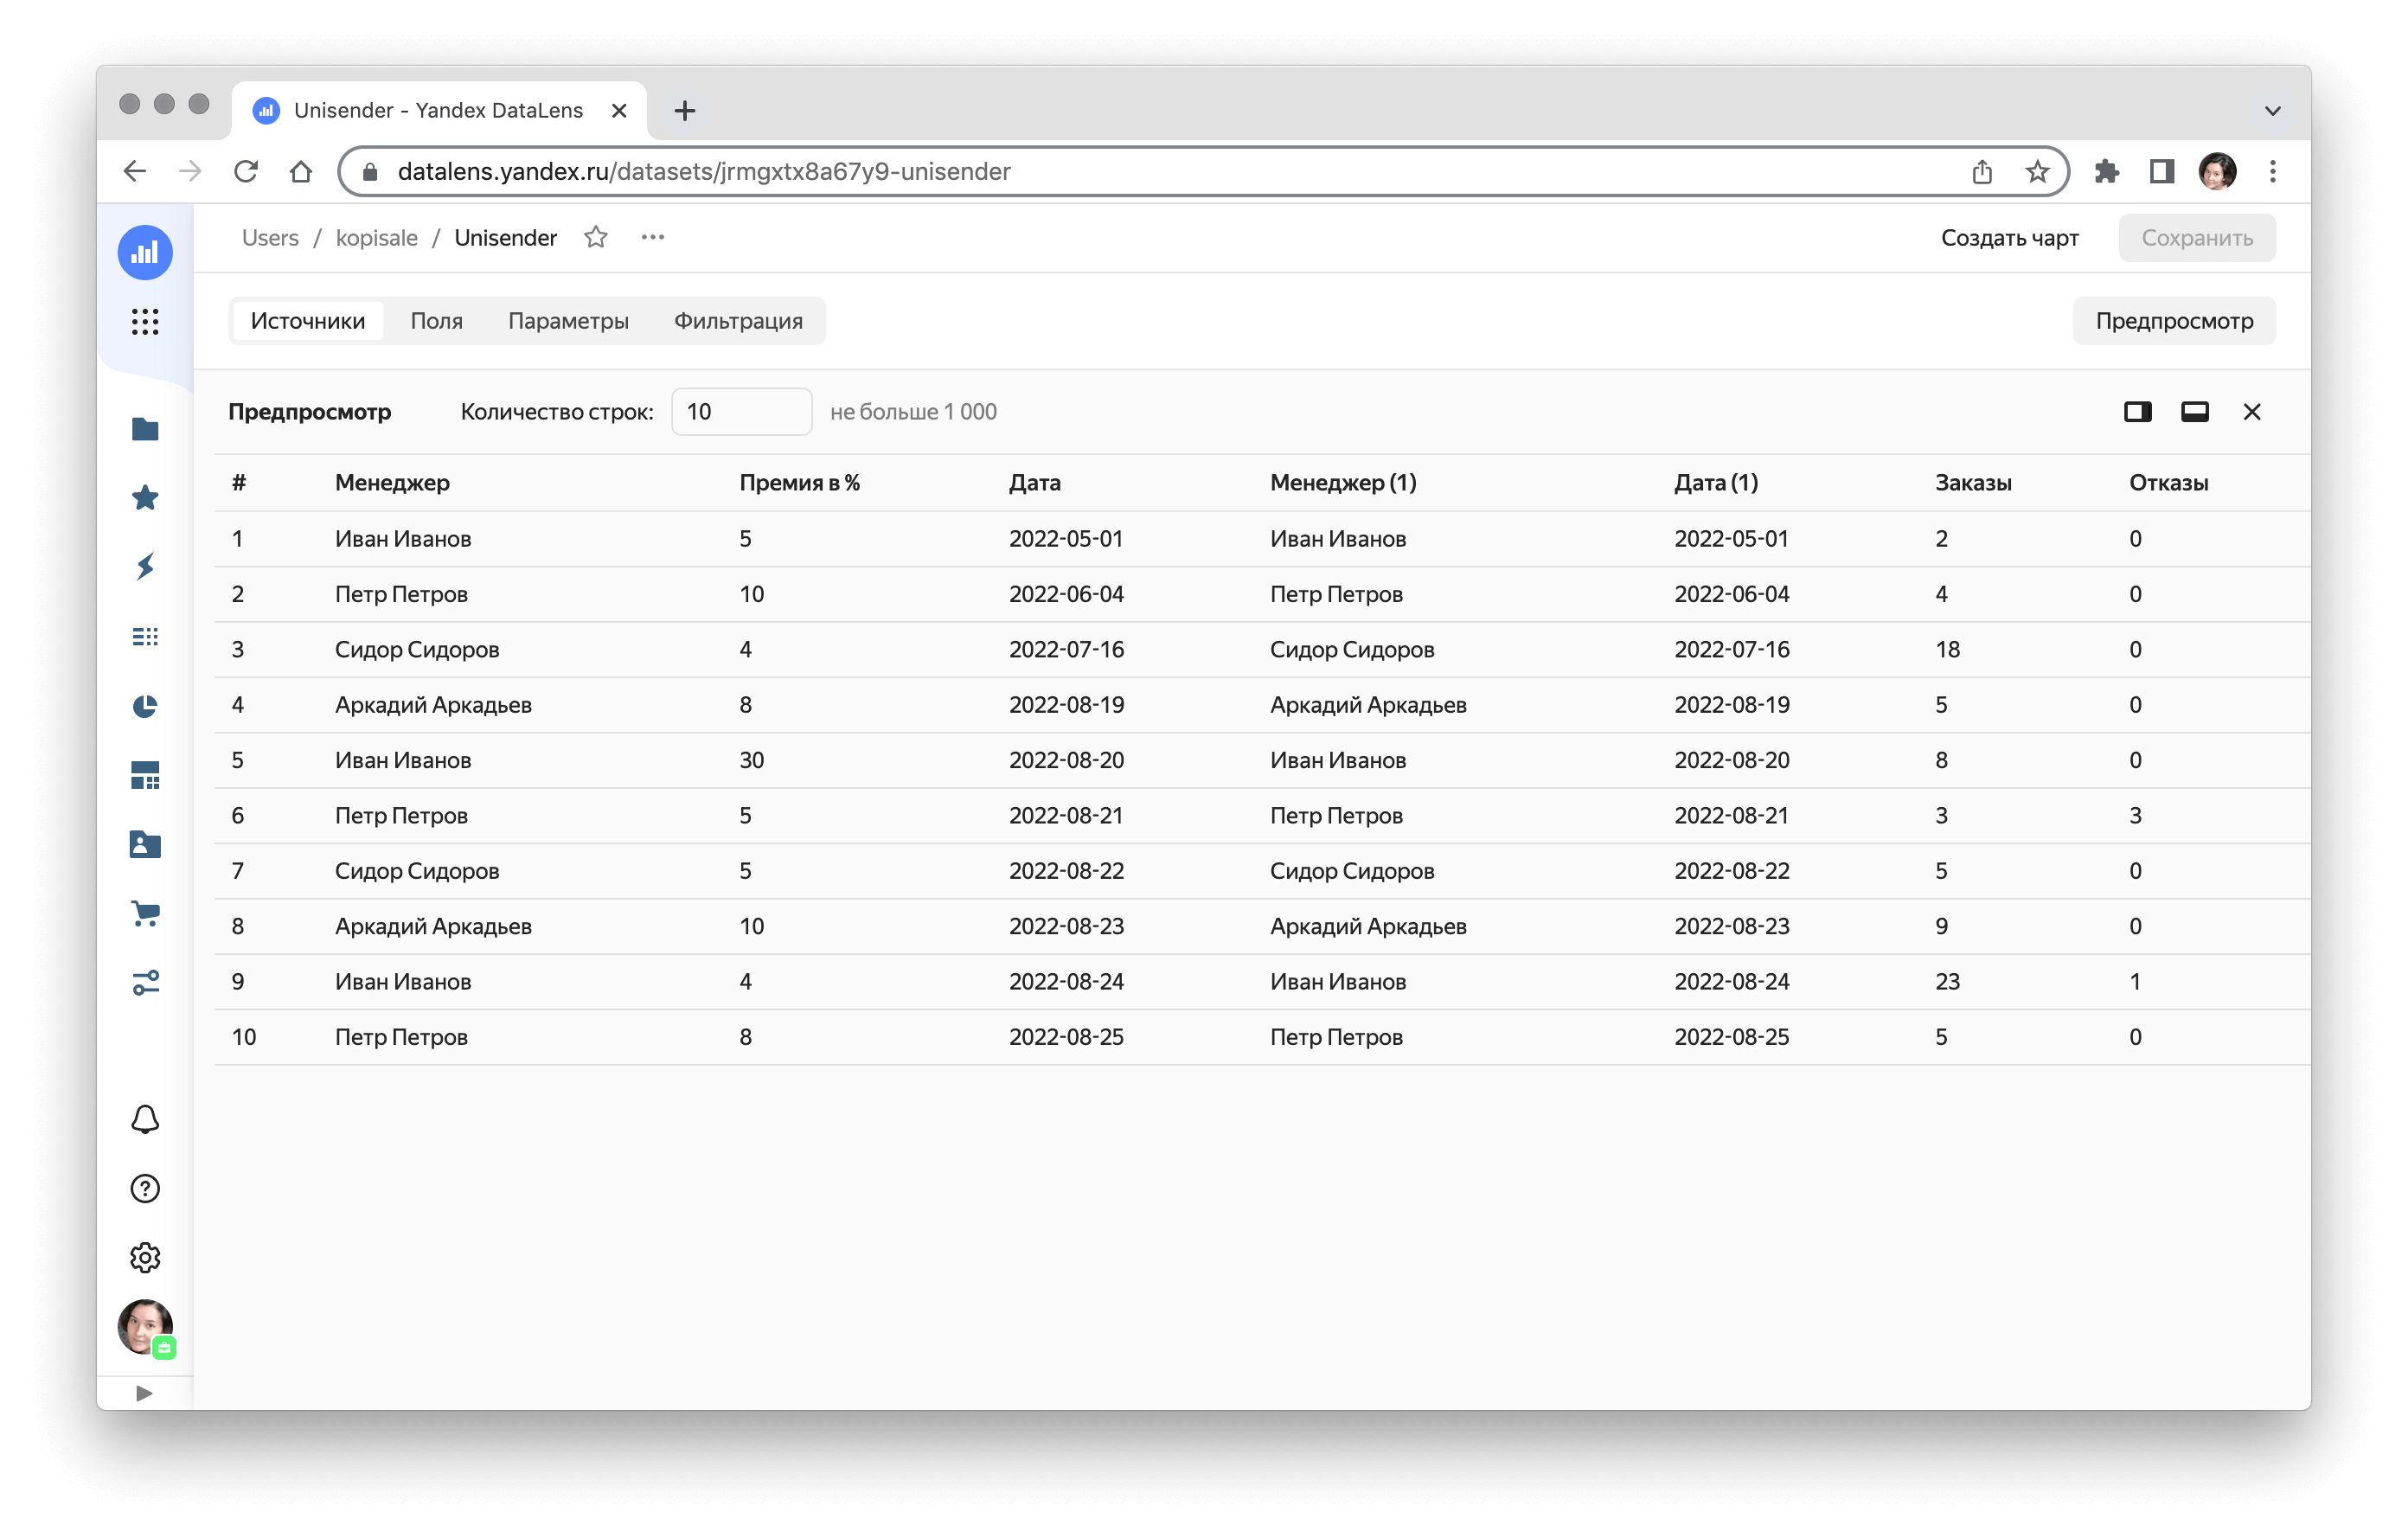Close the preview panel

[x=2252, y=412]
